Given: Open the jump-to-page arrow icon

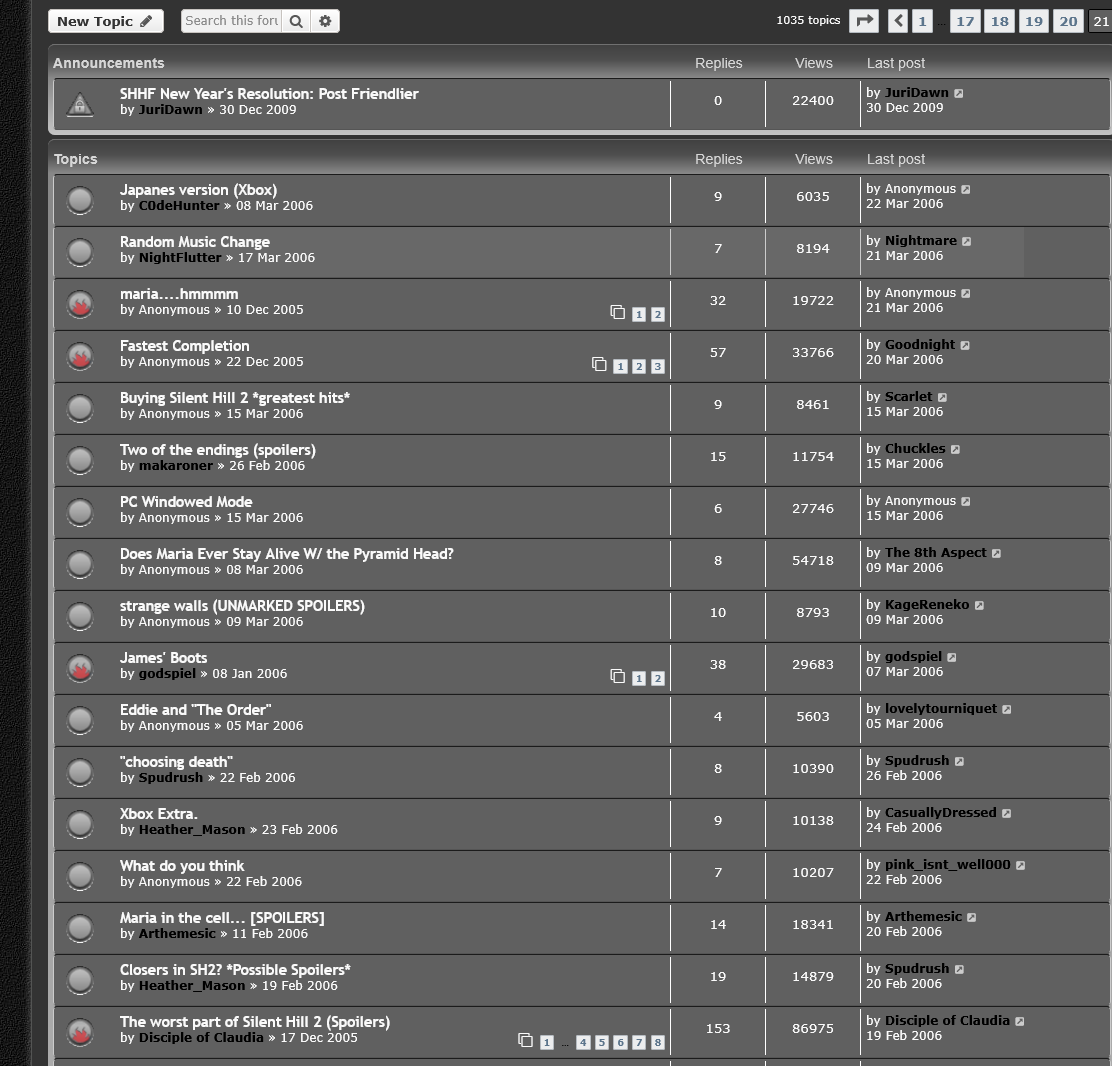Looking at the screenshot, I should [x=864, y=21].
